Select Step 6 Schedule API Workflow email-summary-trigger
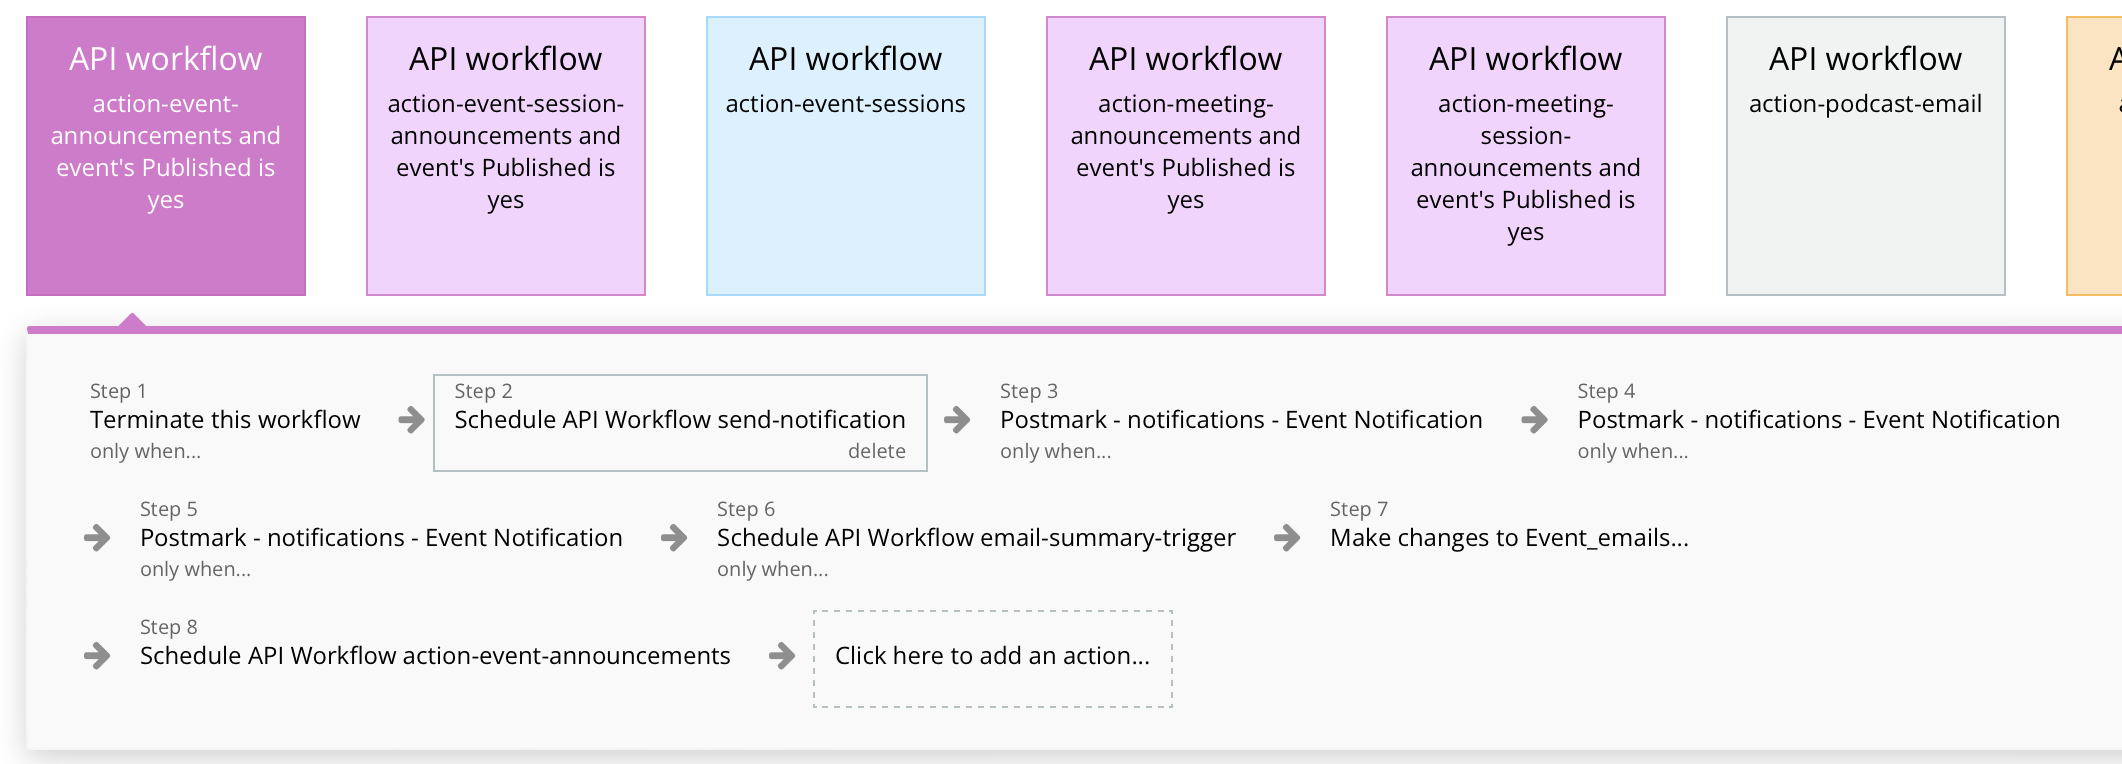 (x=976, y=538)
